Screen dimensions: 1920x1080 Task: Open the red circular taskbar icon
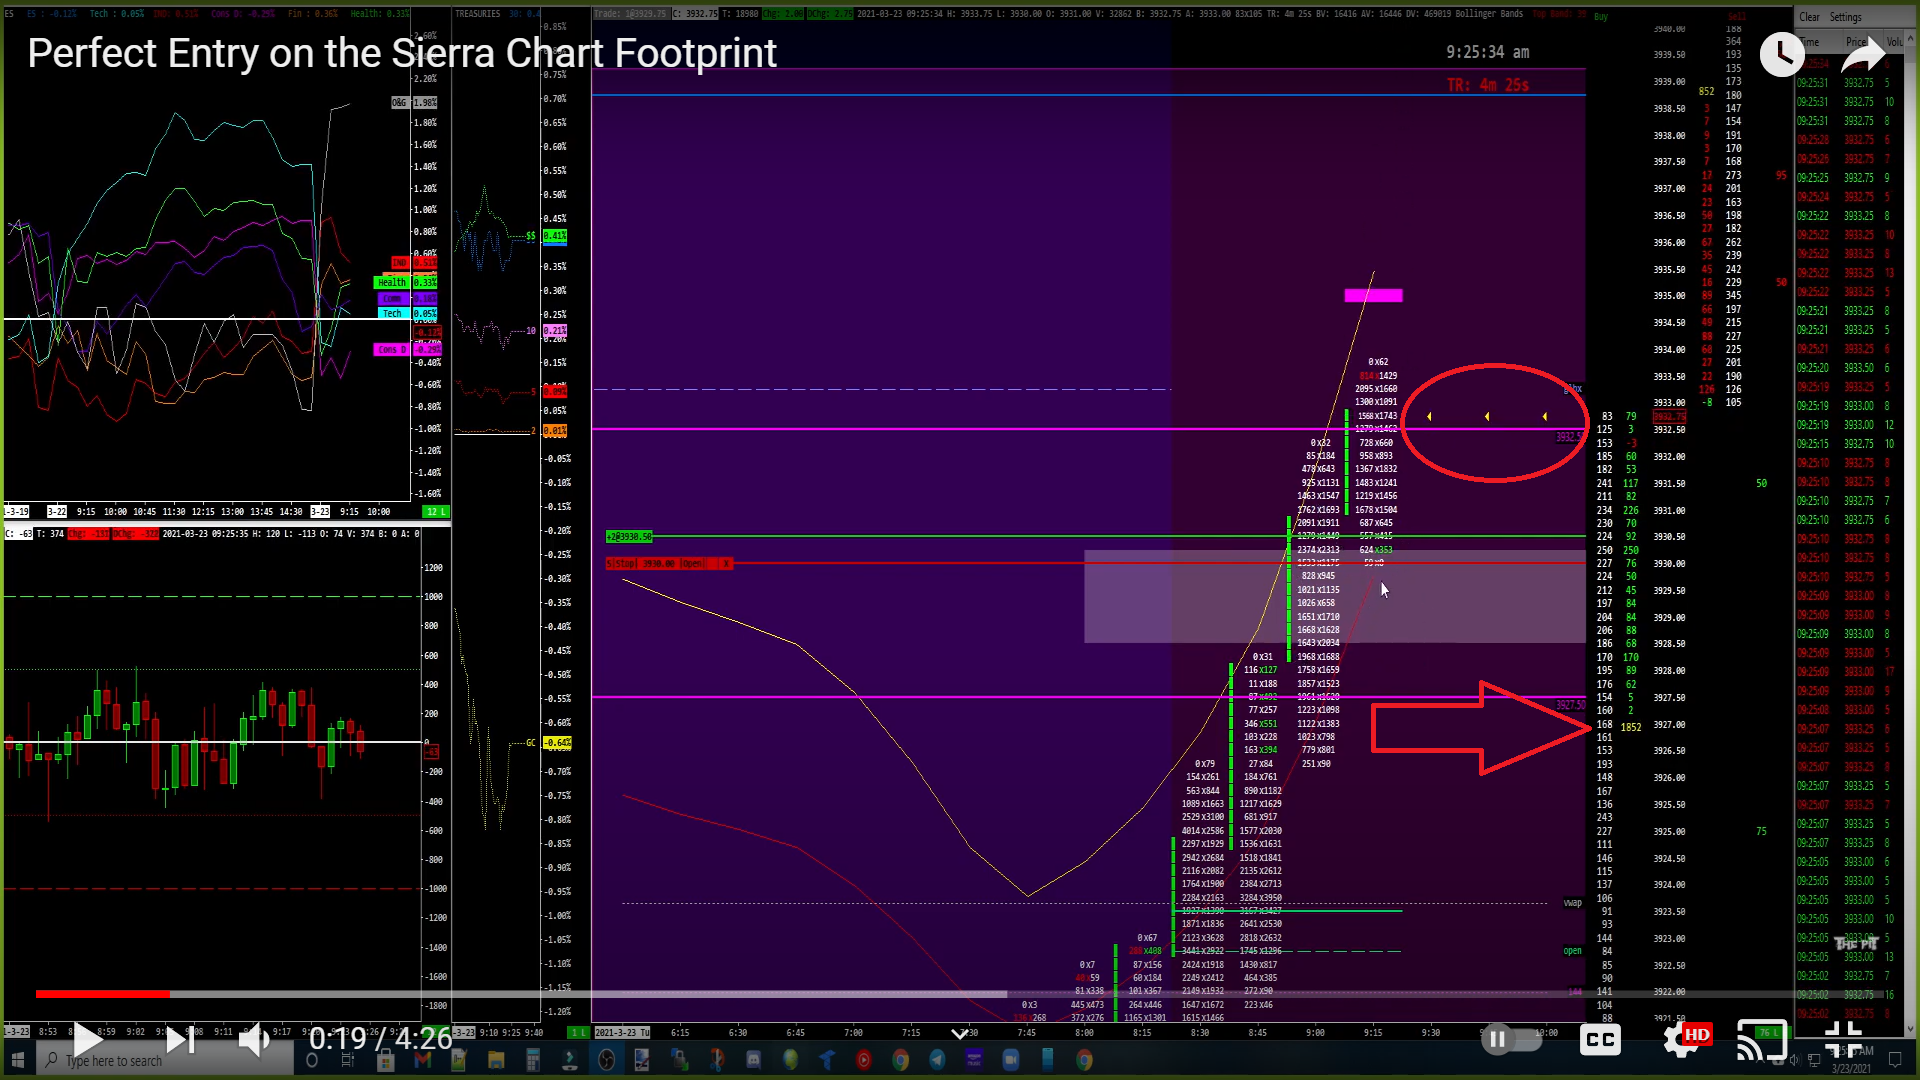click(864, 1060)
